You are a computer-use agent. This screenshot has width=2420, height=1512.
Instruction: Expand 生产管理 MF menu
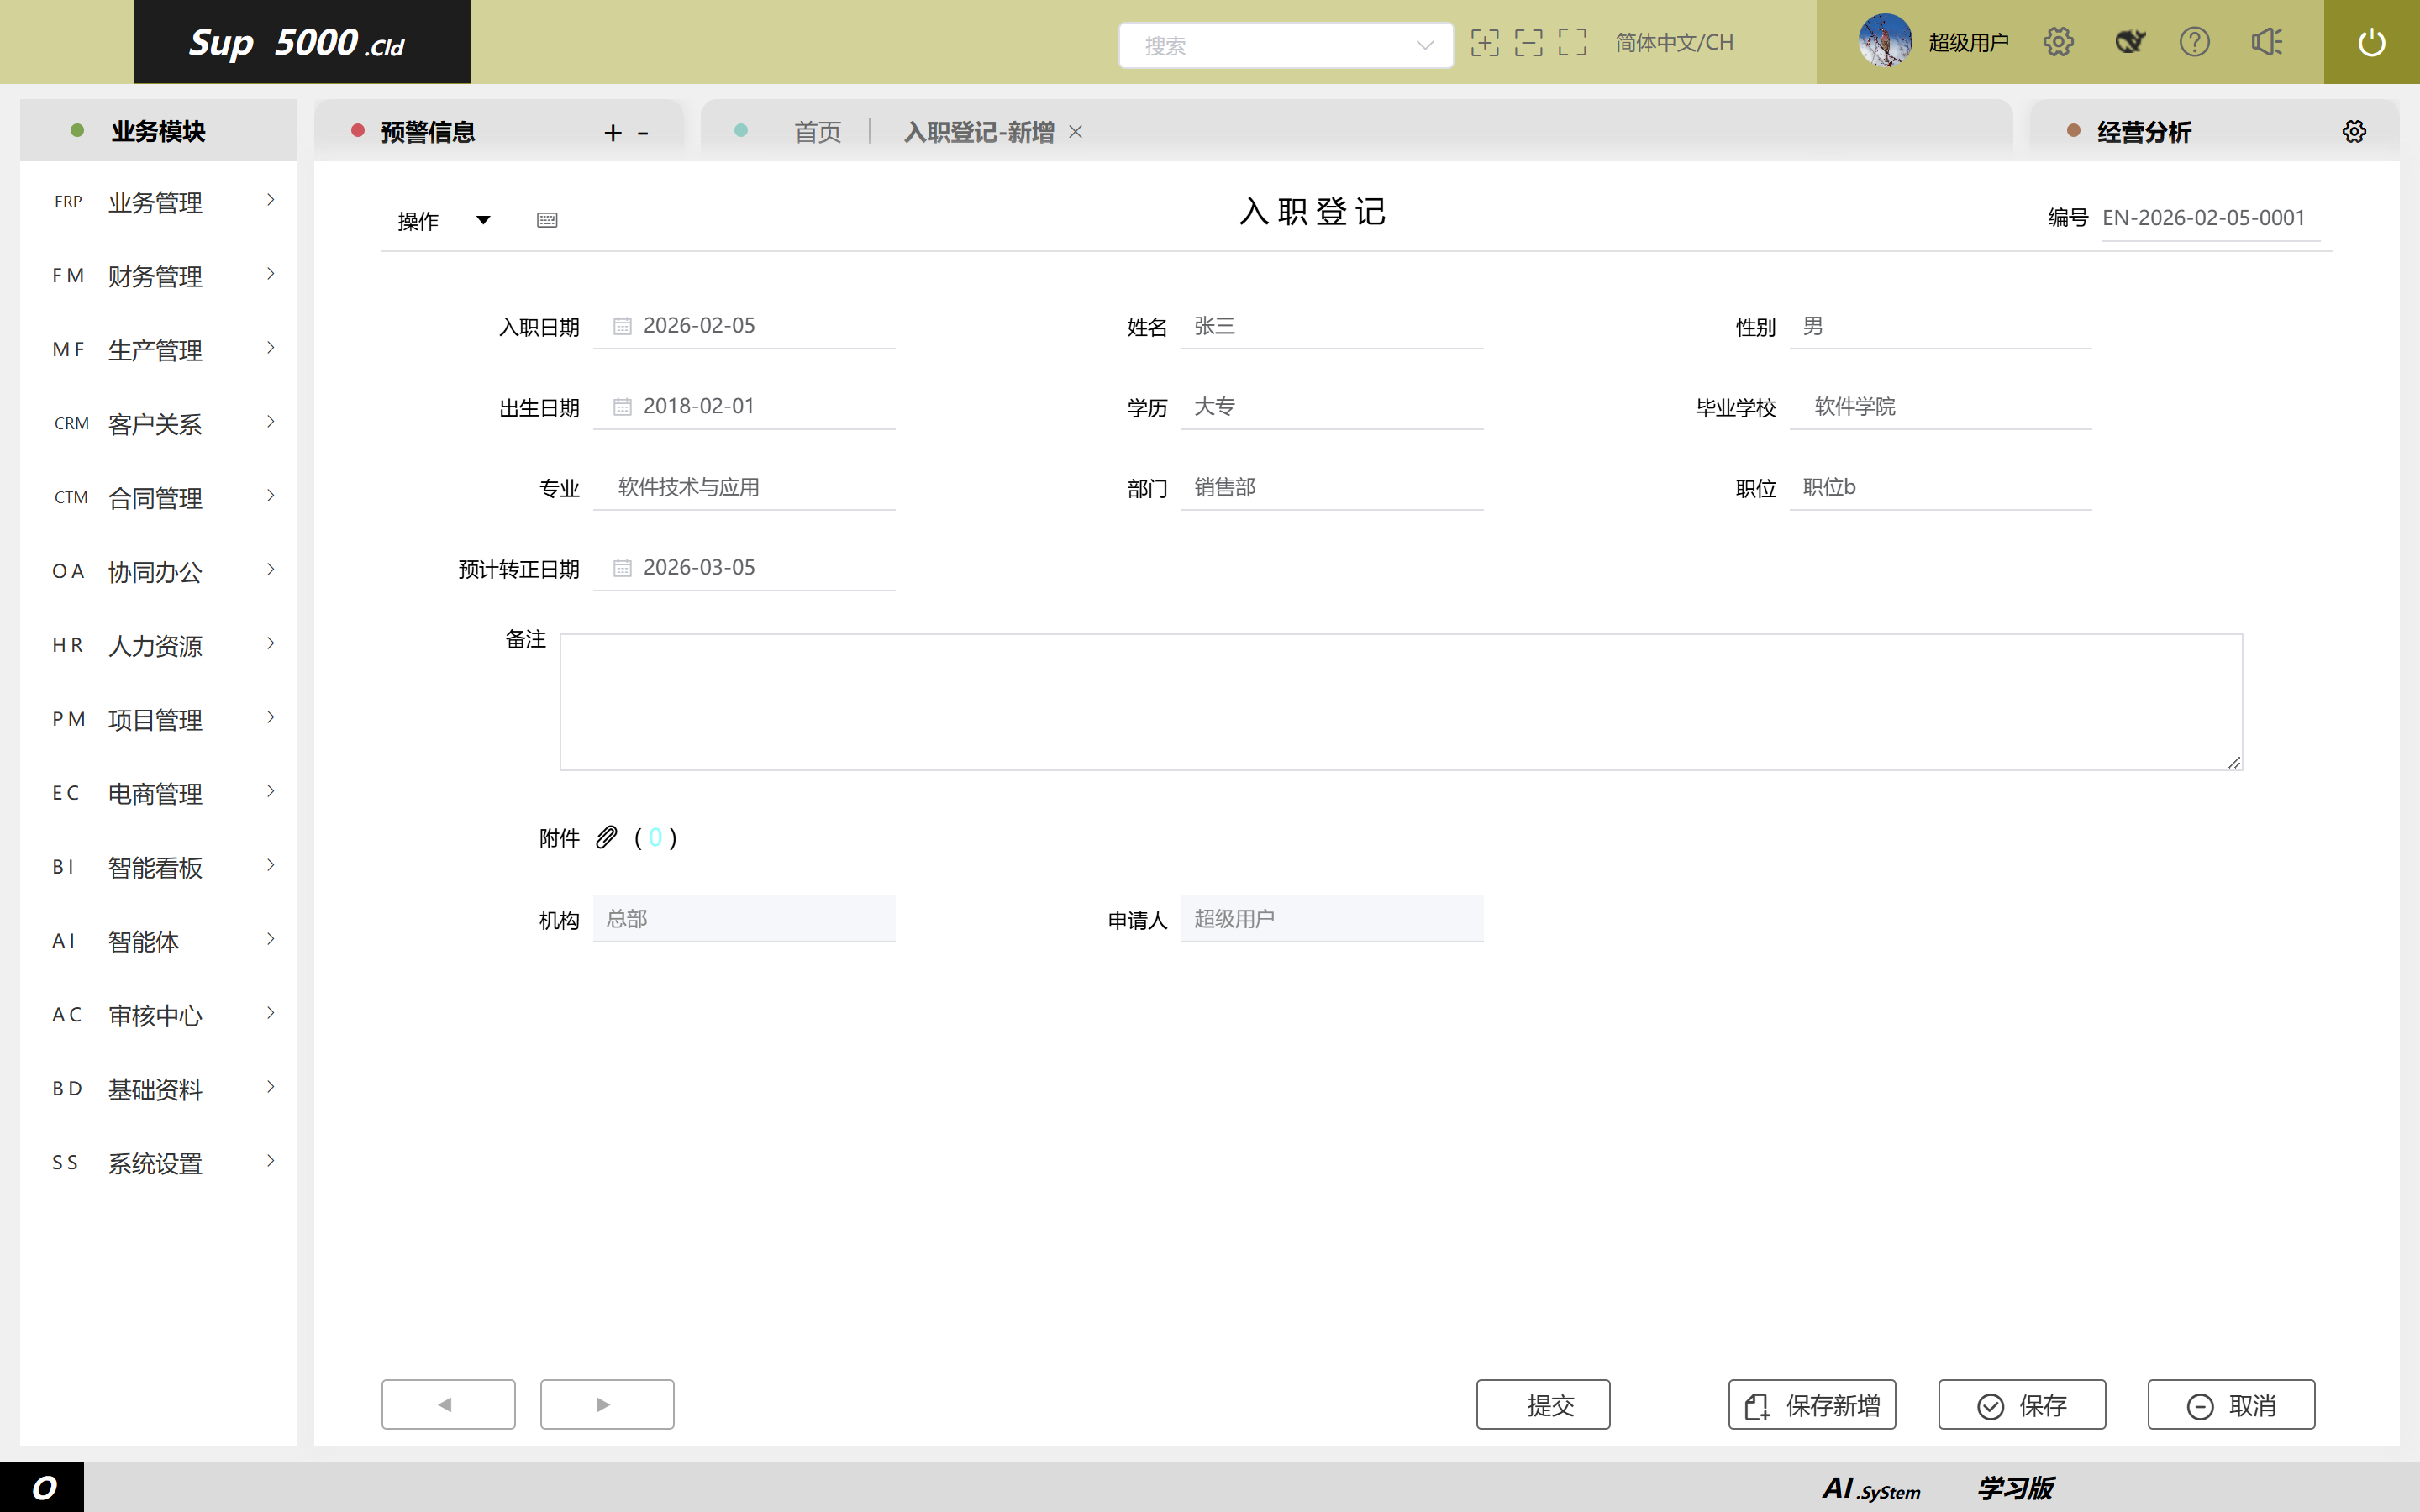(x=159, y=350)
